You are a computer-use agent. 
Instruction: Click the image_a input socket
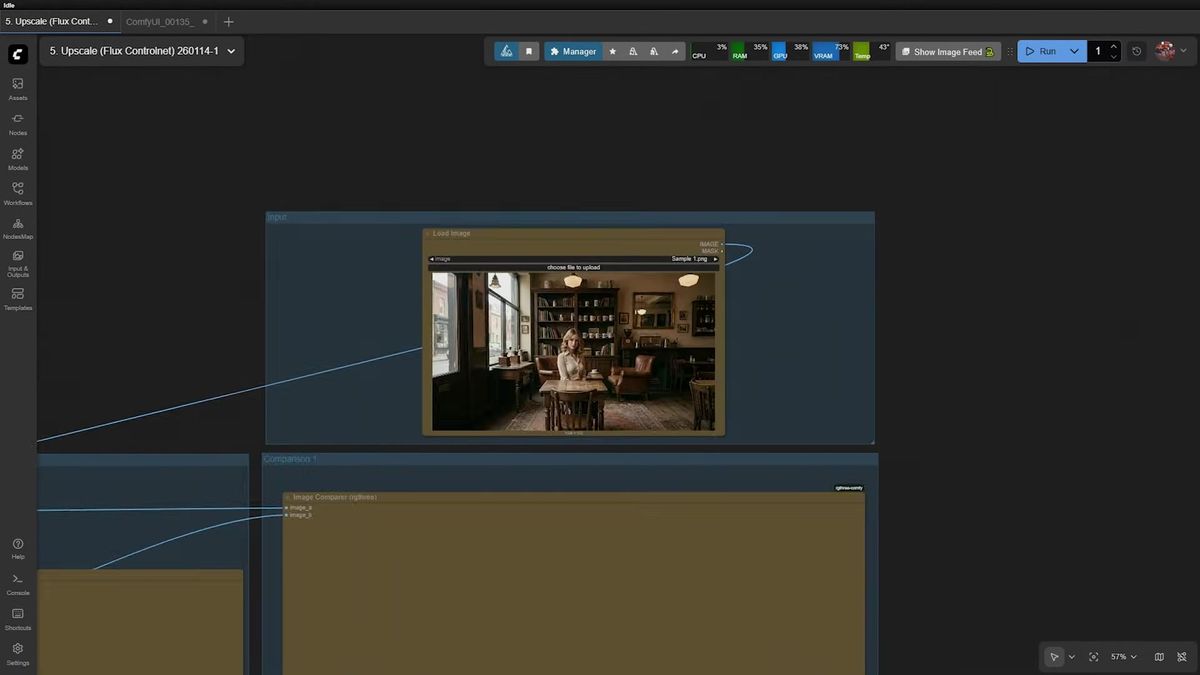pyautogui.click(x=286, y=508)
